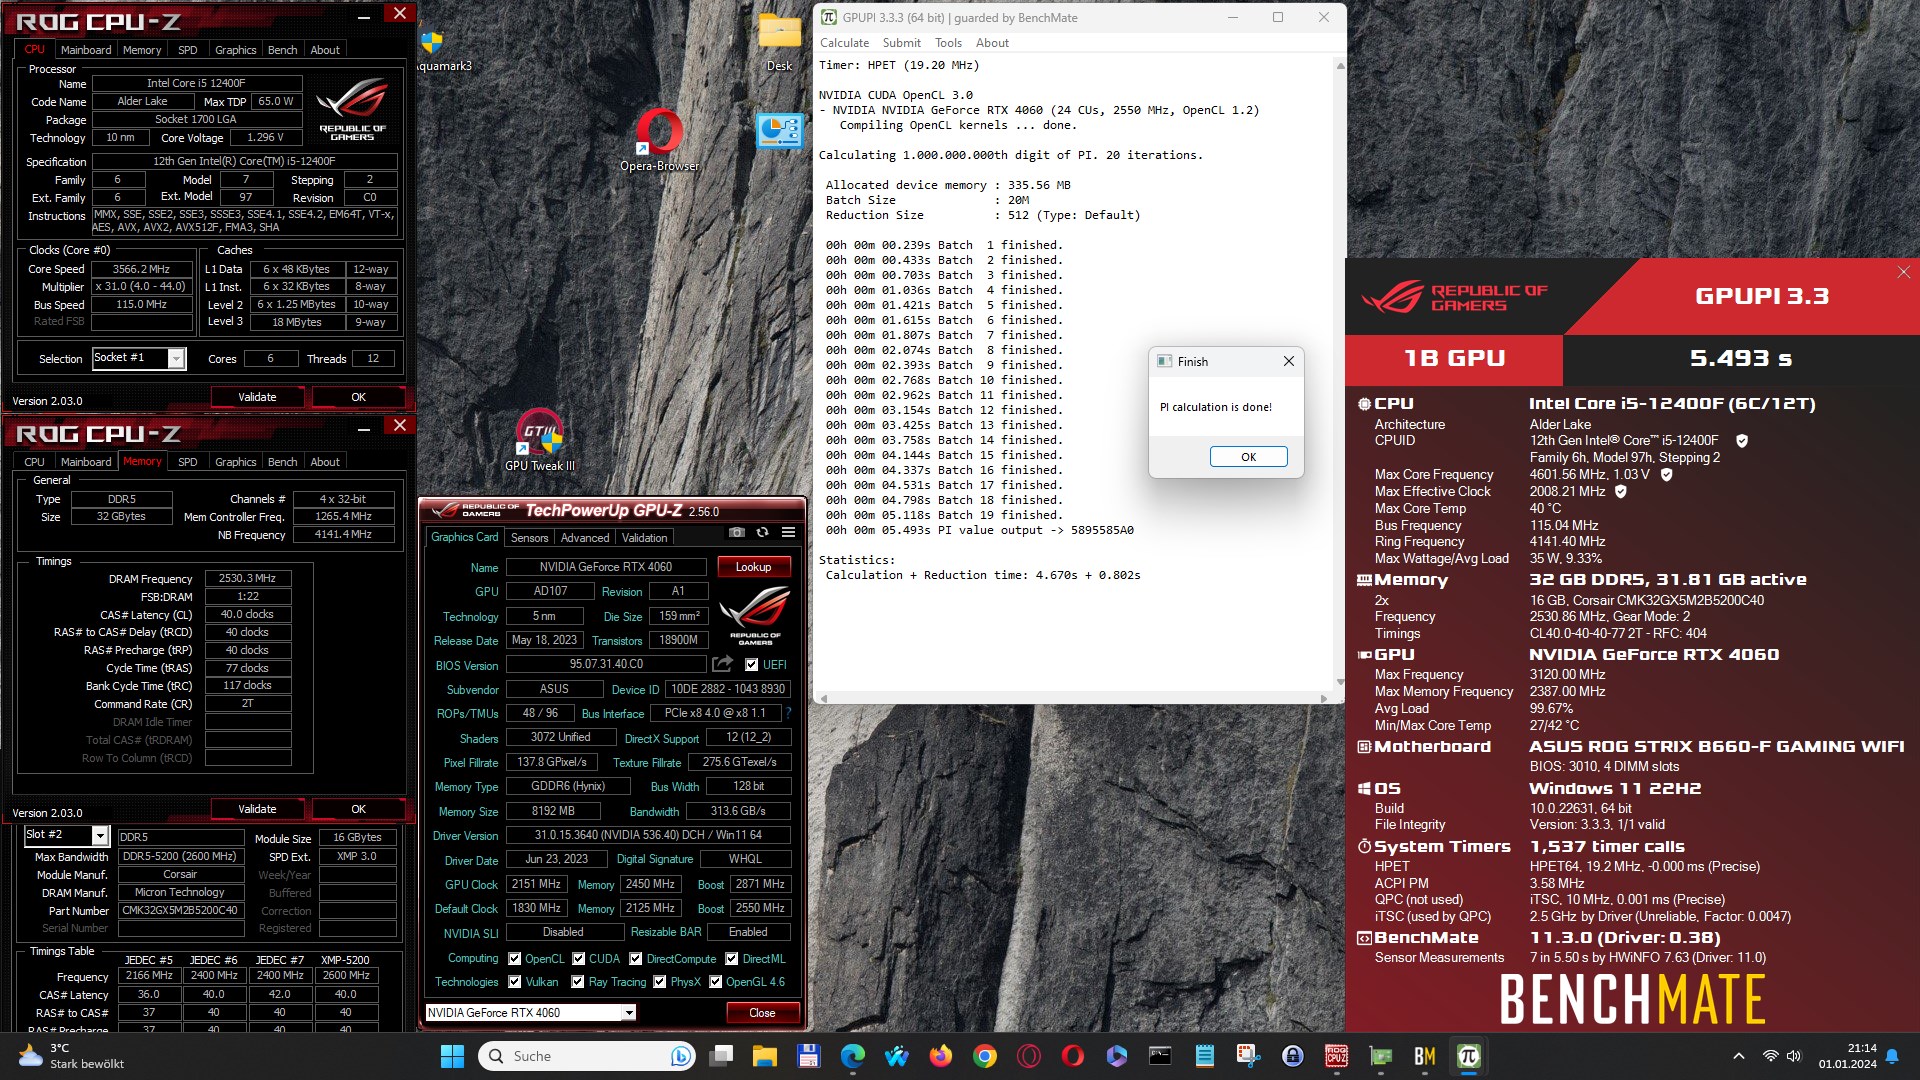Toggle the OpenGL 4.6 checkbox

point(716,982)
